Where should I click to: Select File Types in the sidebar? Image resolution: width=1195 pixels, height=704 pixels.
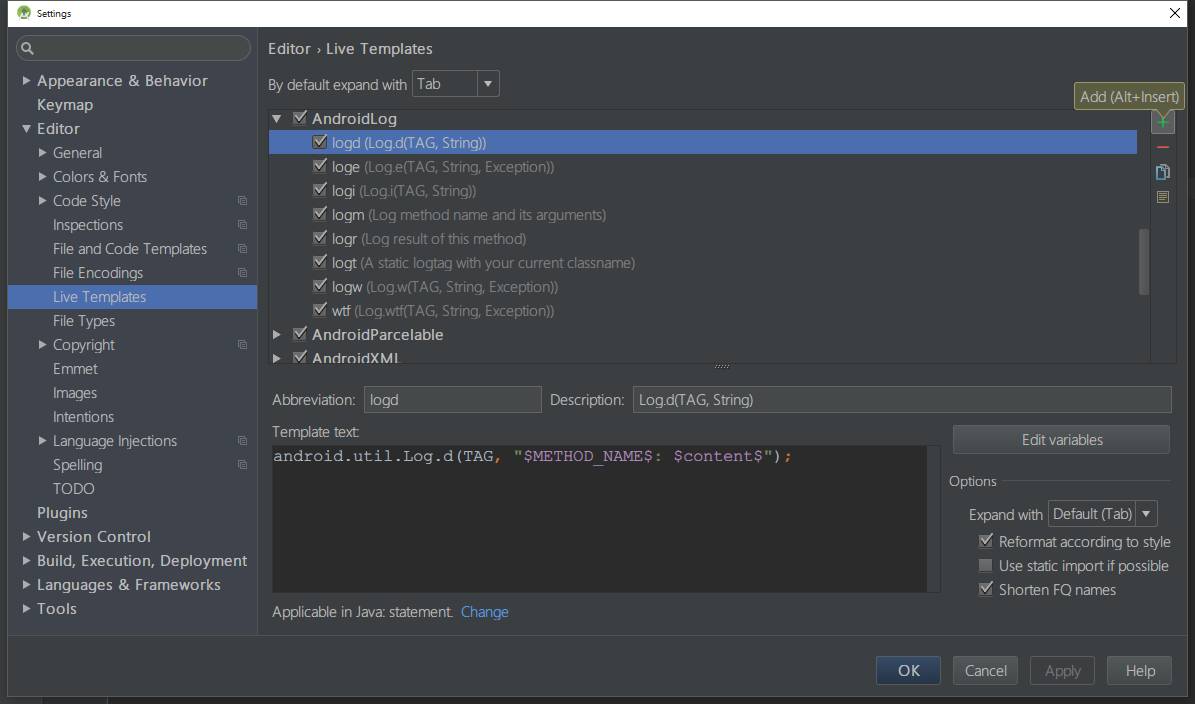tap(84, 321)
